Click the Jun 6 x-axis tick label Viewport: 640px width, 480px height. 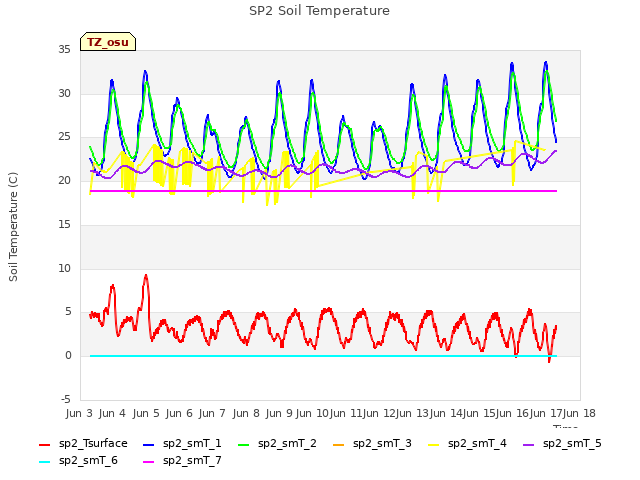coord(179,413)
